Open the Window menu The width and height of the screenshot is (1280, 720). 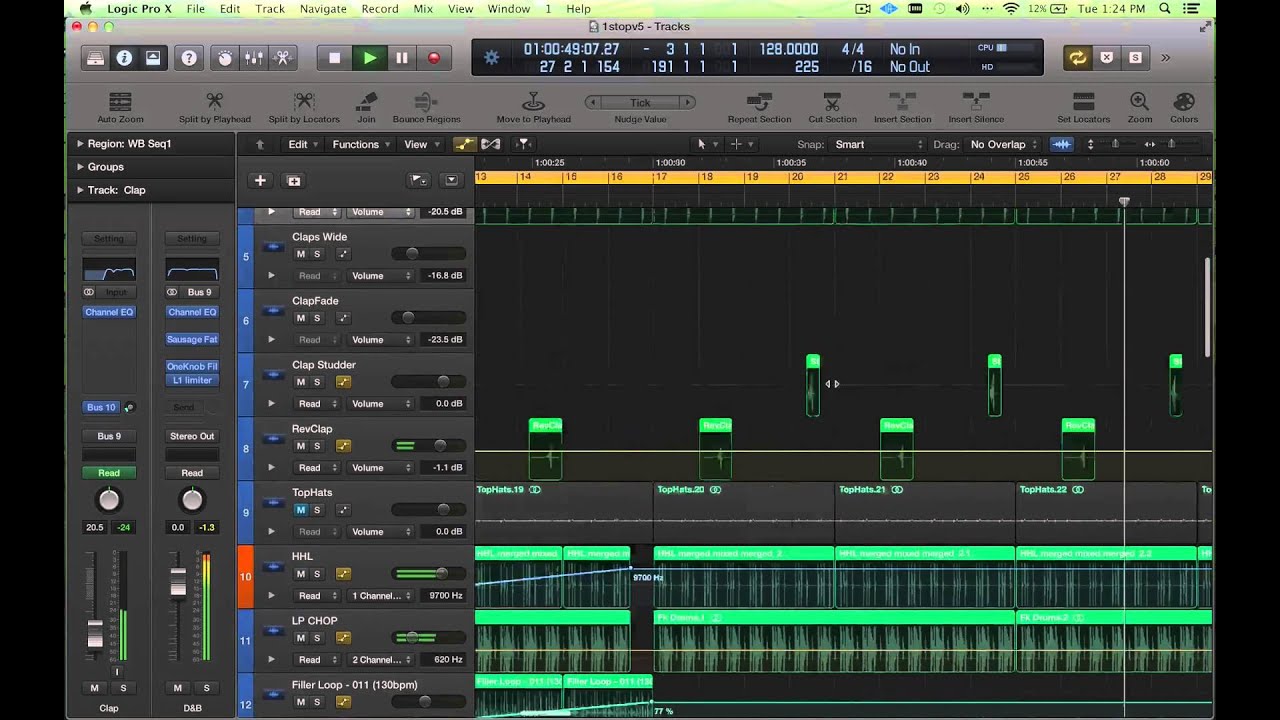click(x=509, y=9)
